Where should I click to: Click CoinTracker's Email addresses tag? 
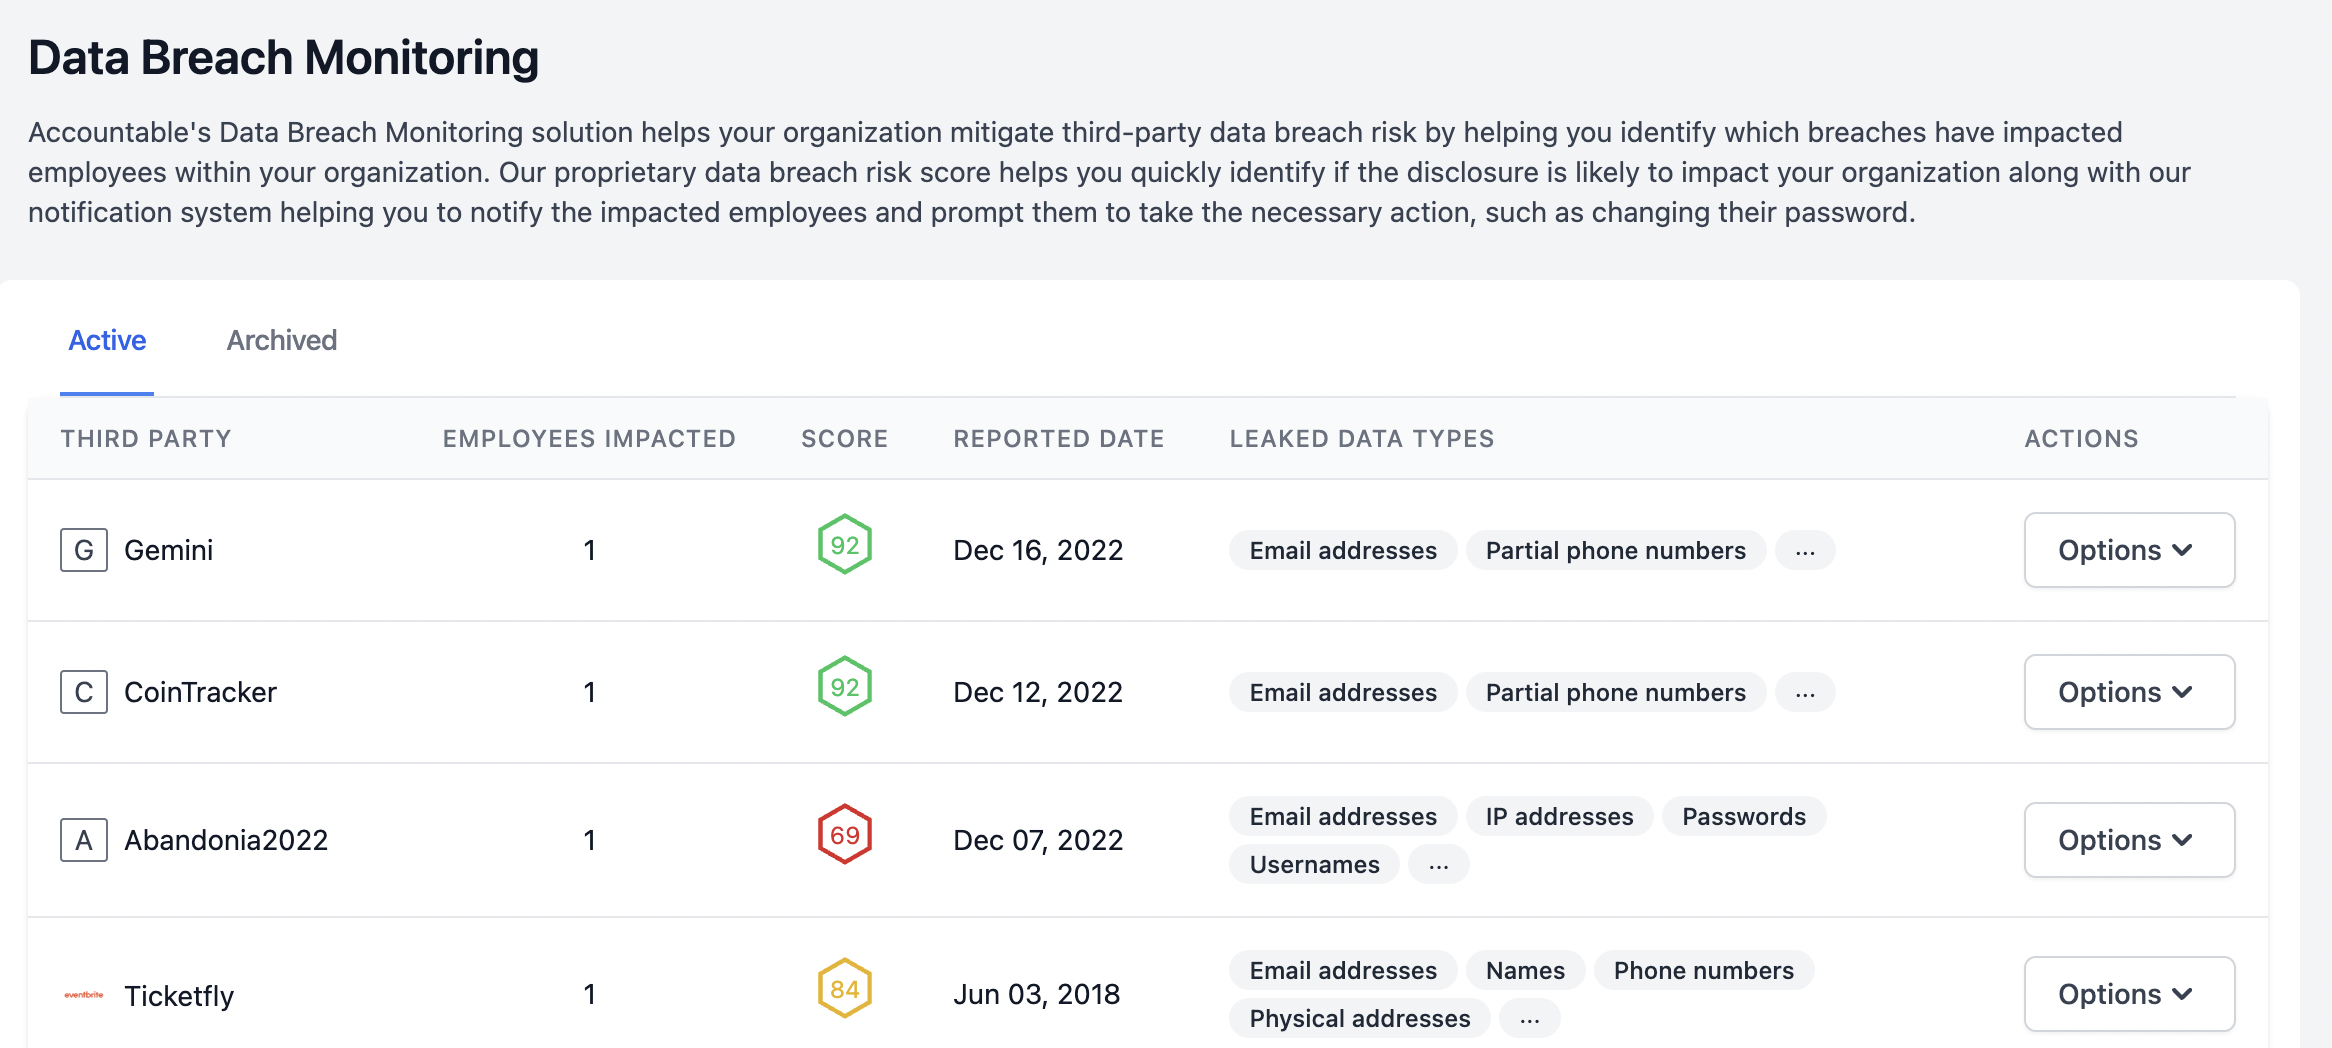click(x=1343, y=693)
